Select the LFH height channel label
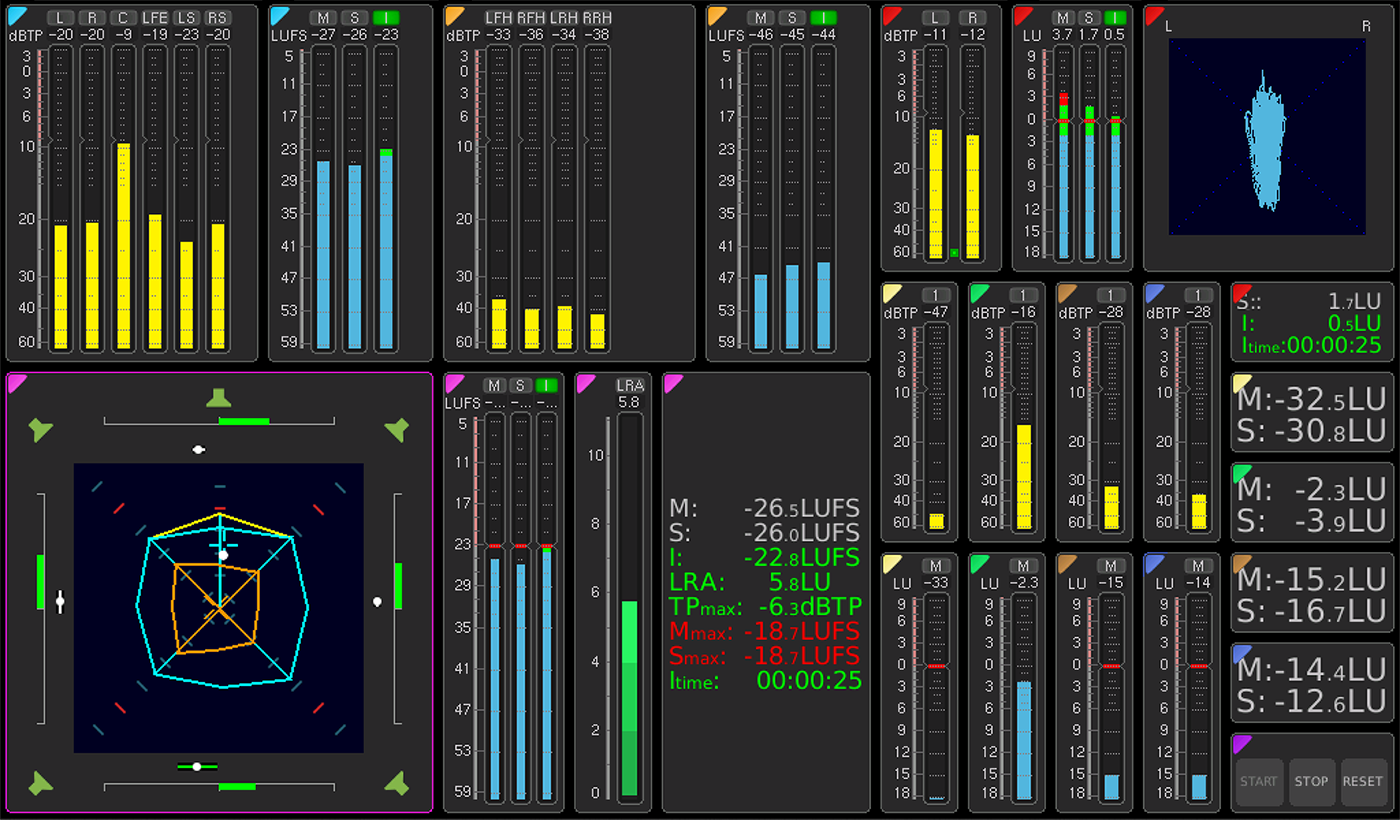 pyautogui.click(x=498, y=18)
